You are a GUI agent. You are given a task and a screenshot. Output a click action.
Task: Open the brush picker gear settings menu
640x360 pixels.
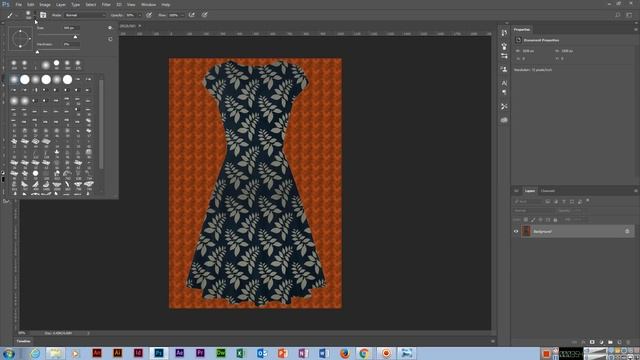pyautogui.click(x=110, y=28)
